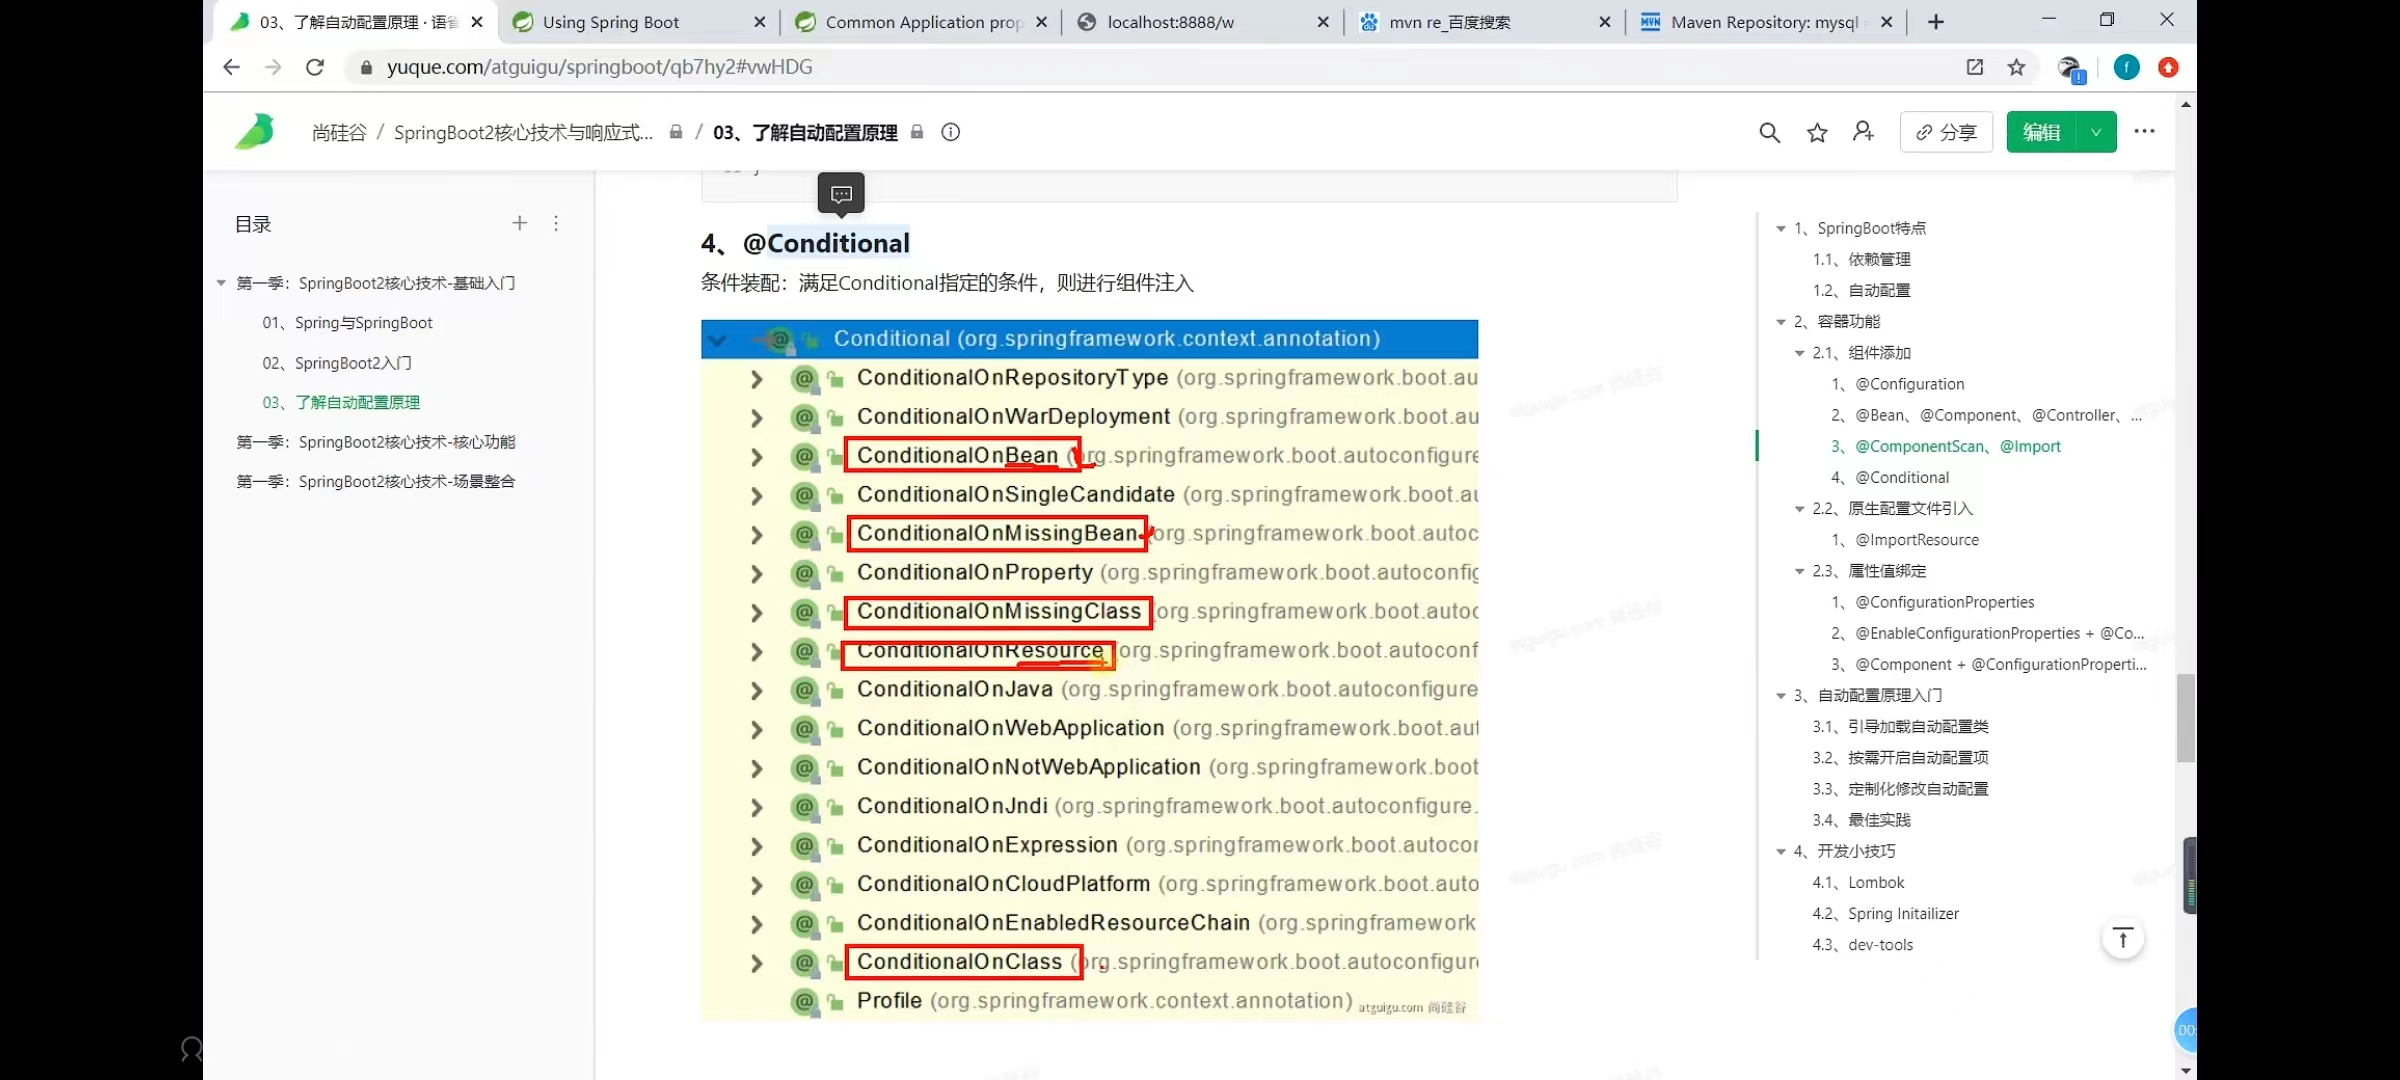
Task: Star this document with the favorite icon
Action: click(x=1817, y=132)
